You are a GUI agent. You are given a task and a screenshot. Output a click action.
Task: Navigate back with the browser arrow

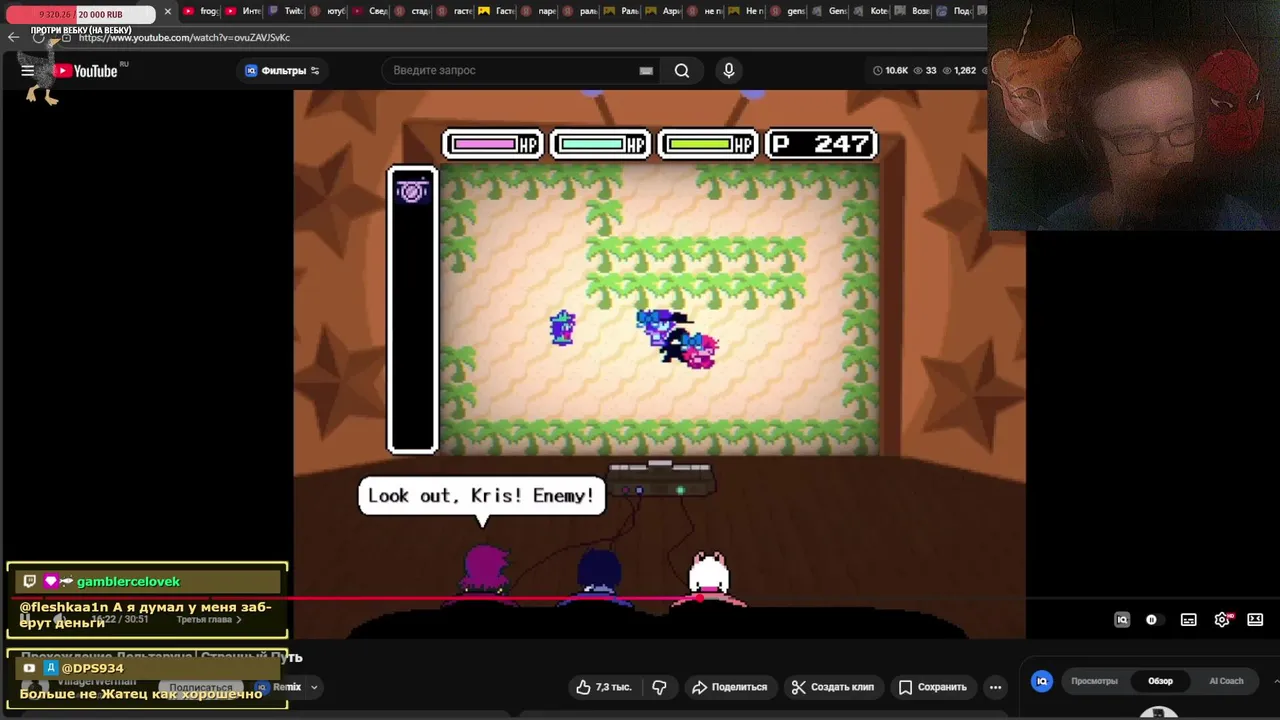pos(13,37)
